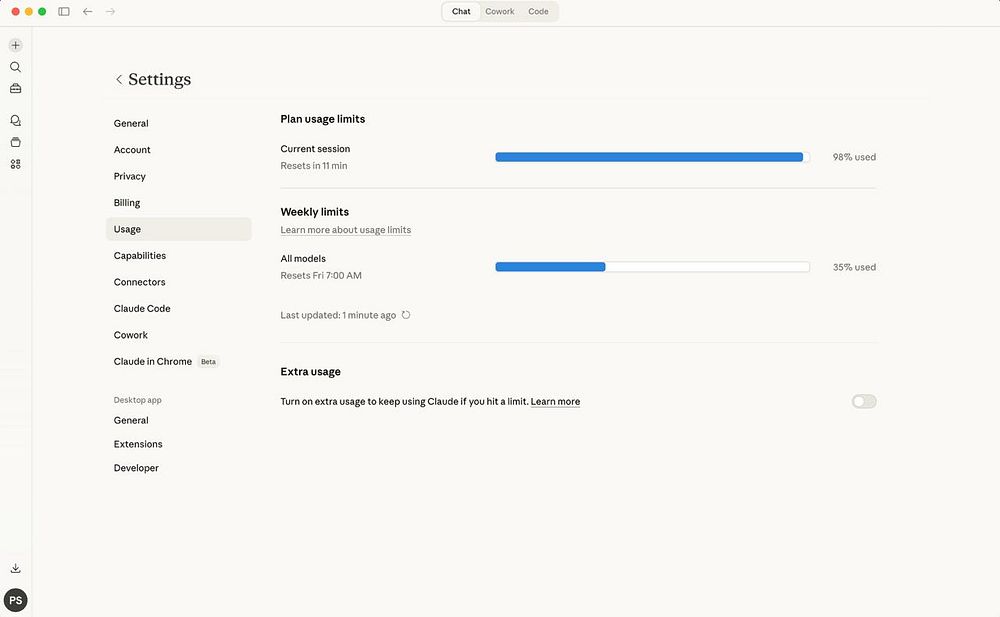This screenshot has height=617, width=1000.
Task: Open Privacy settings
Action: coord(179,176)
